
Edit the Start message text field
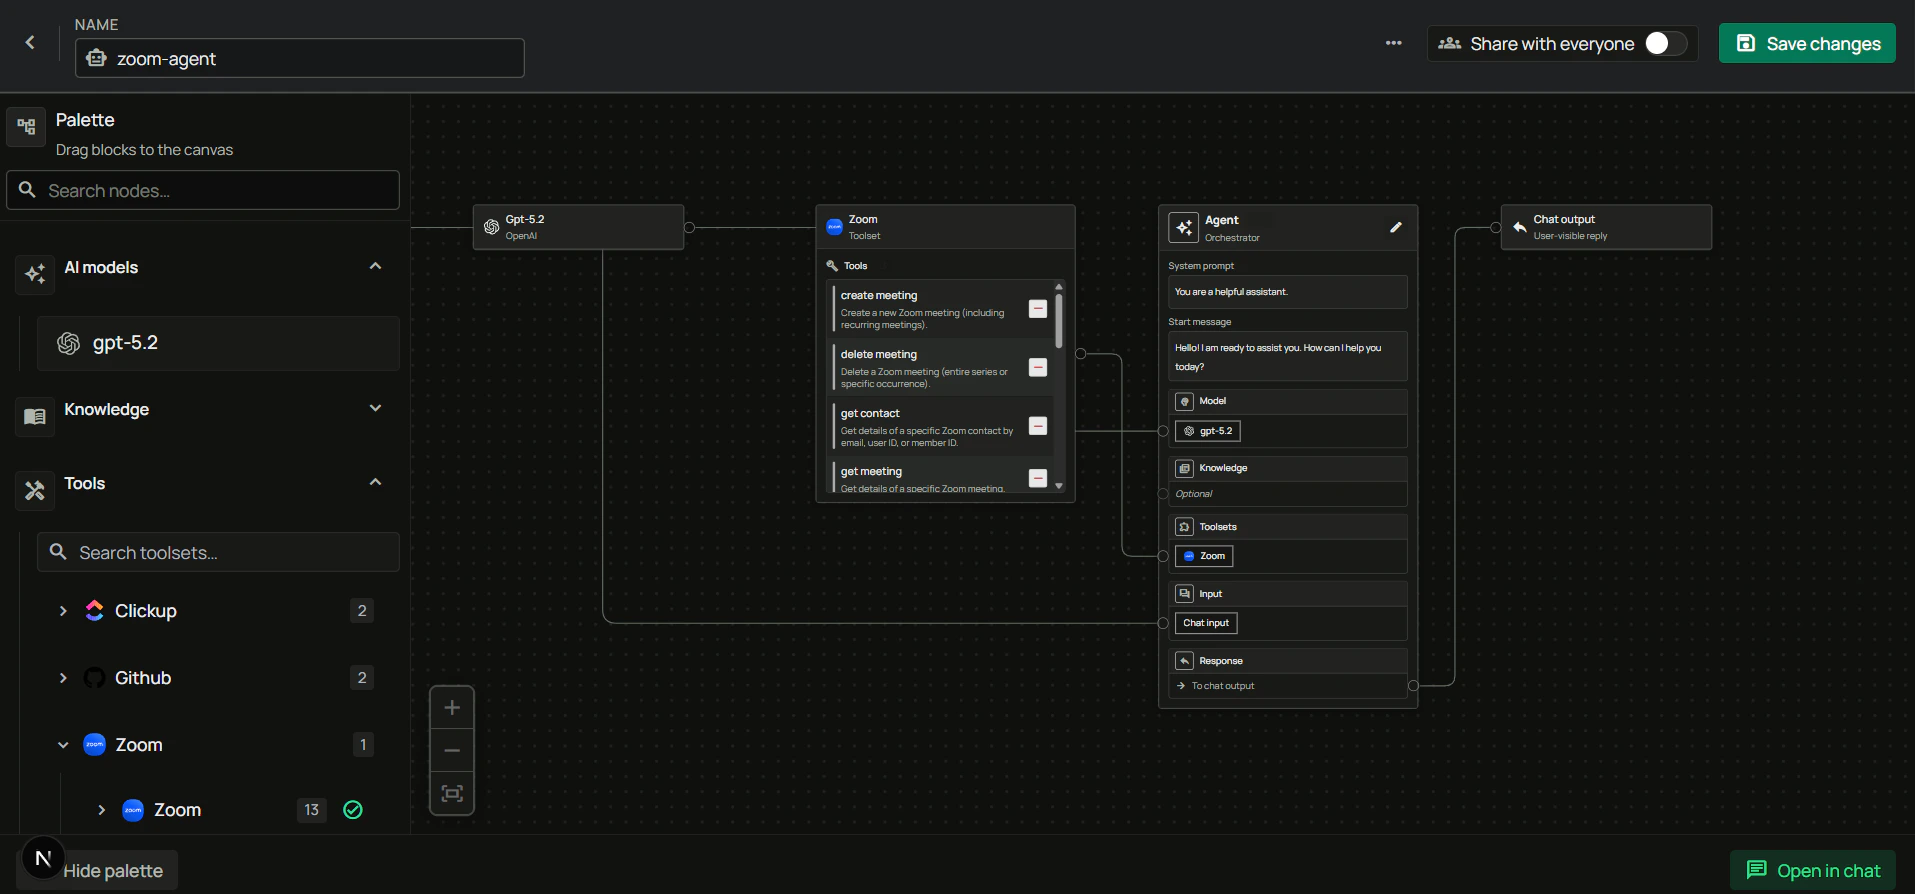click(1288, 357)
